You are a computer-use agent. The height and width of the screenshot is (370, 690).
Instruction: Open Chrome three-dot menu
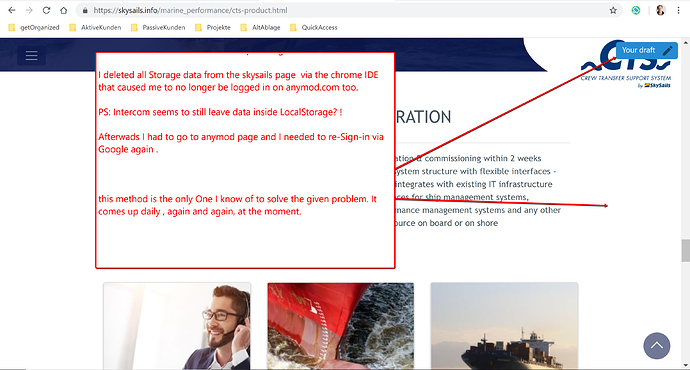[x=678, y=10]
